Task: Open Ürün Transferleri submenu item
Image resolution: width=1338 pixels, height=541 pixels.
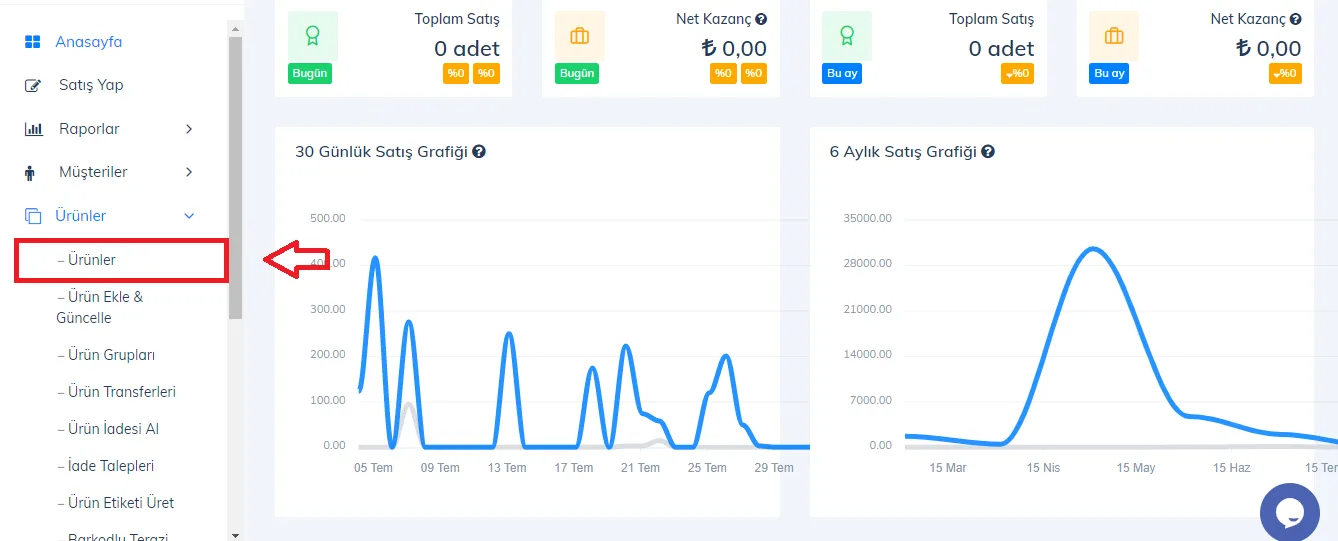Action: point(116,392)
